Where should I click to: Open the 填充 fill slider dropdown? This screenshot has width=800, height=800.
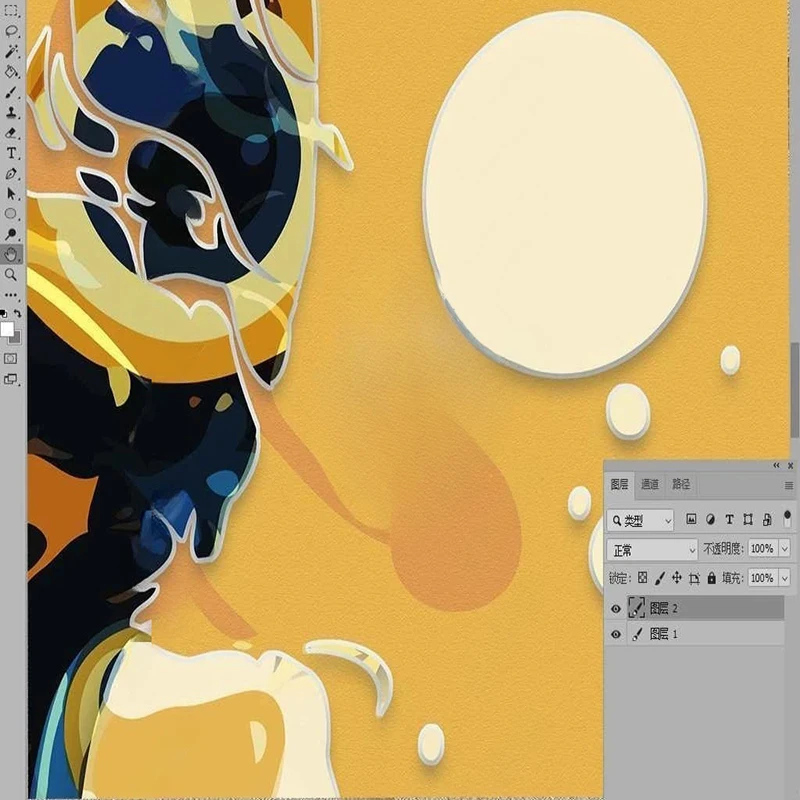pyautogui.click(x=785, y=578)
